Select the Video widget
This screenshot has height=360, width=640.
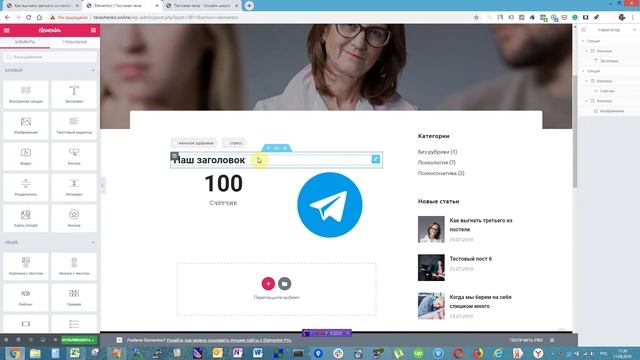pyautogui.click(x=26, y=156)
